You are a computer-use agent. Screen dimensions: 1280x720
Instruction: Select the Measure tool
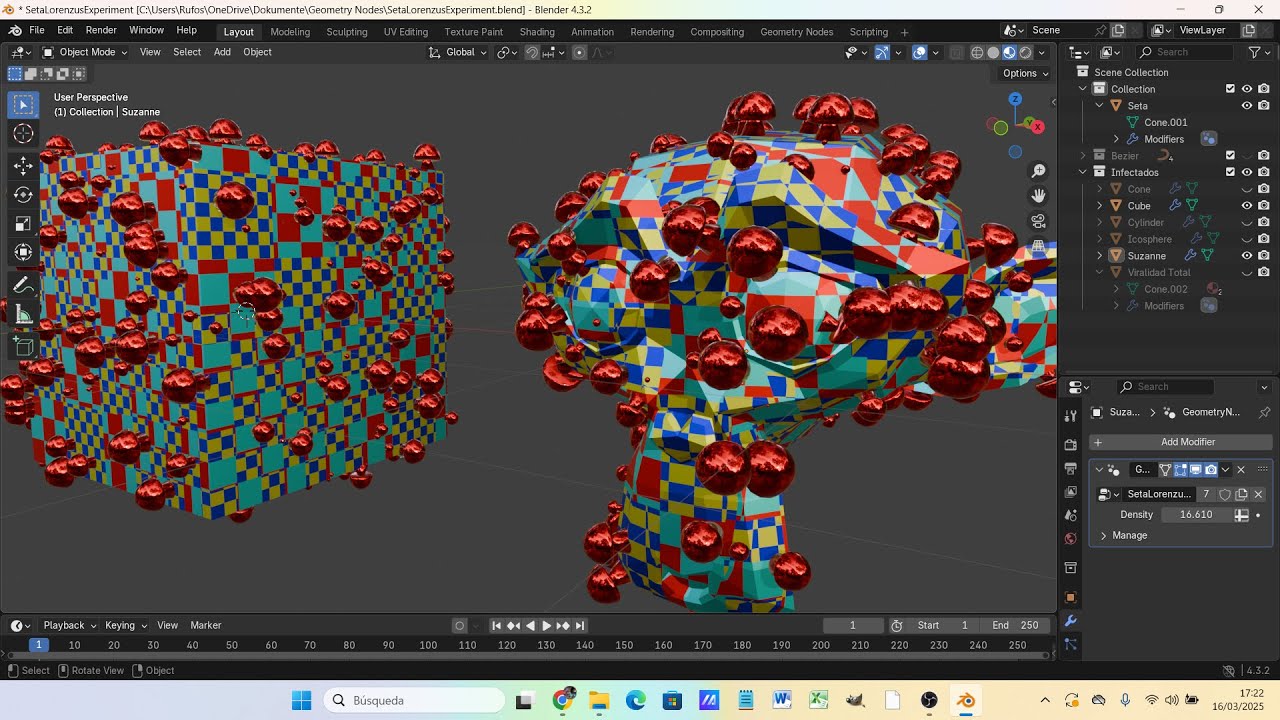(24, 315)
